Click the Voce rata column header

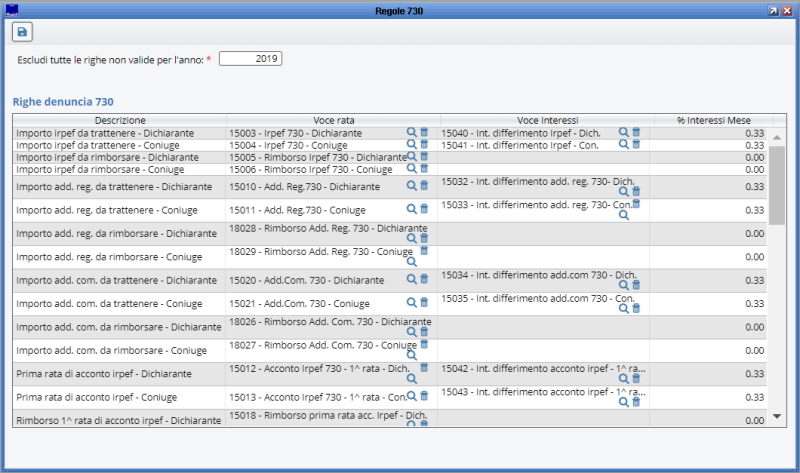point(333,120)
